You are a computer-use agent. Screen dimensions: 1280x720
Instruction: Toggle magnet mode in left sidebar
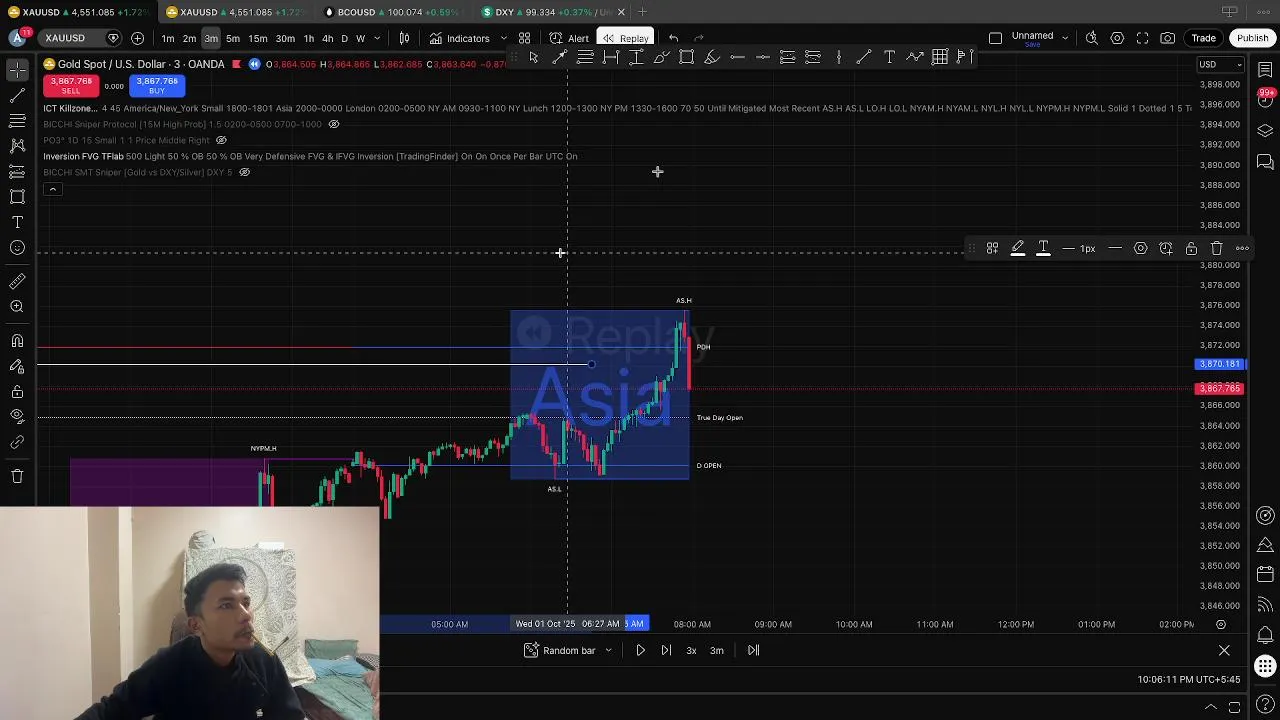click(17, 341)
